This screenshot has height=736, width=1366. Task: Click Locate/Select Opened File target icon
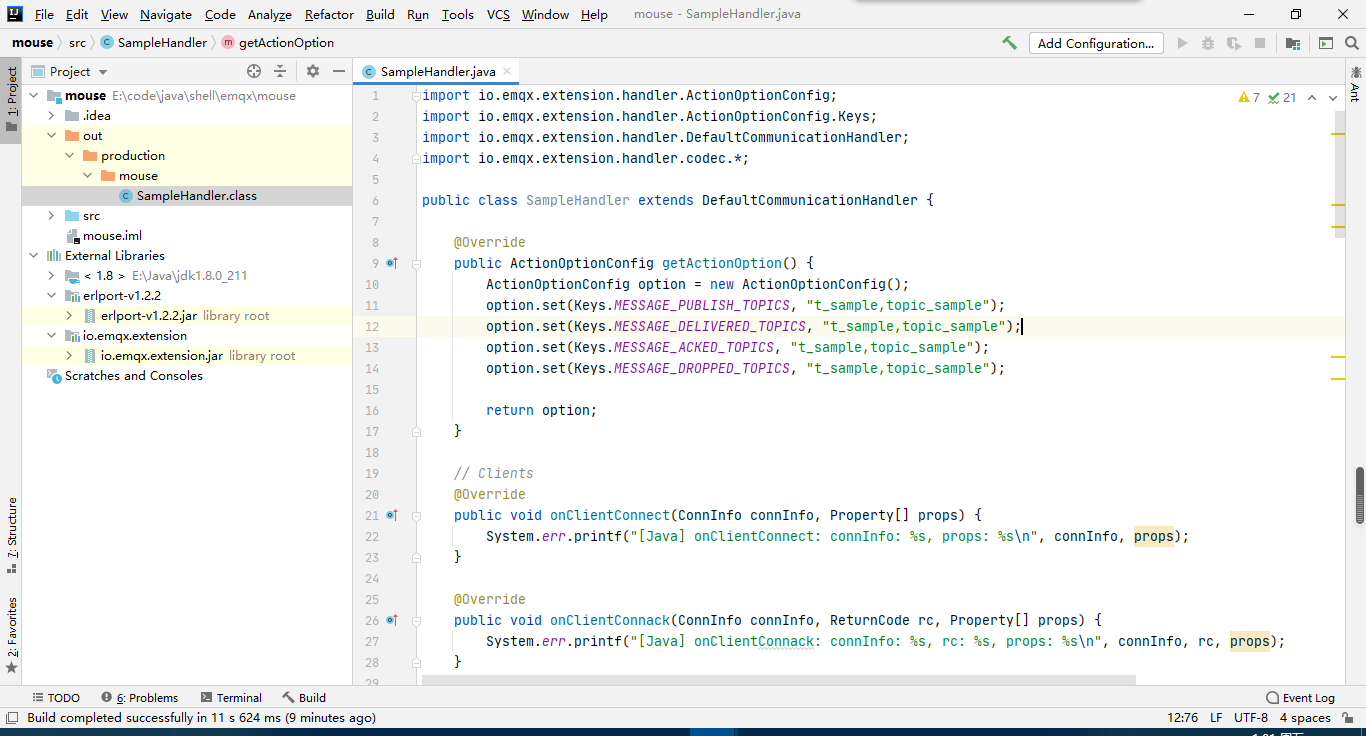tap(254, 71)
